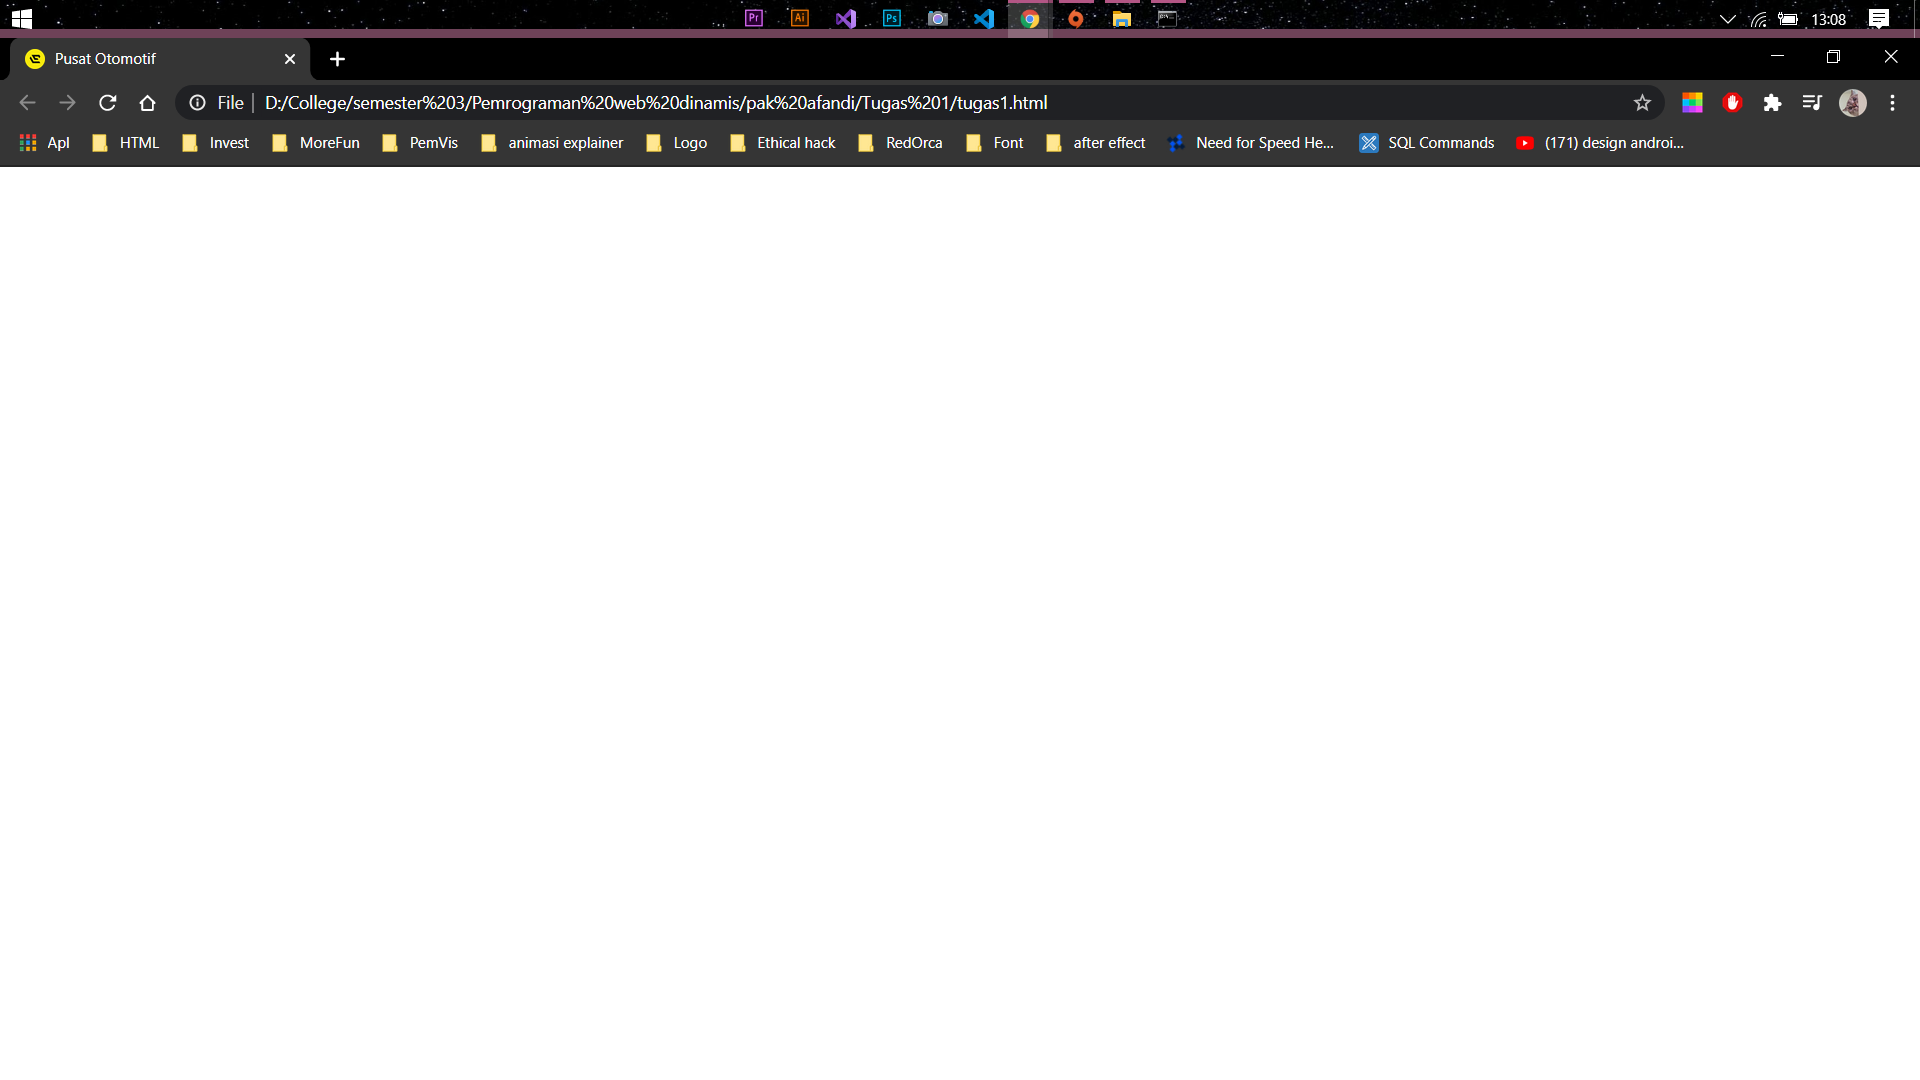
Task: Open a new tab with plus button
Action: pos(338,59)
